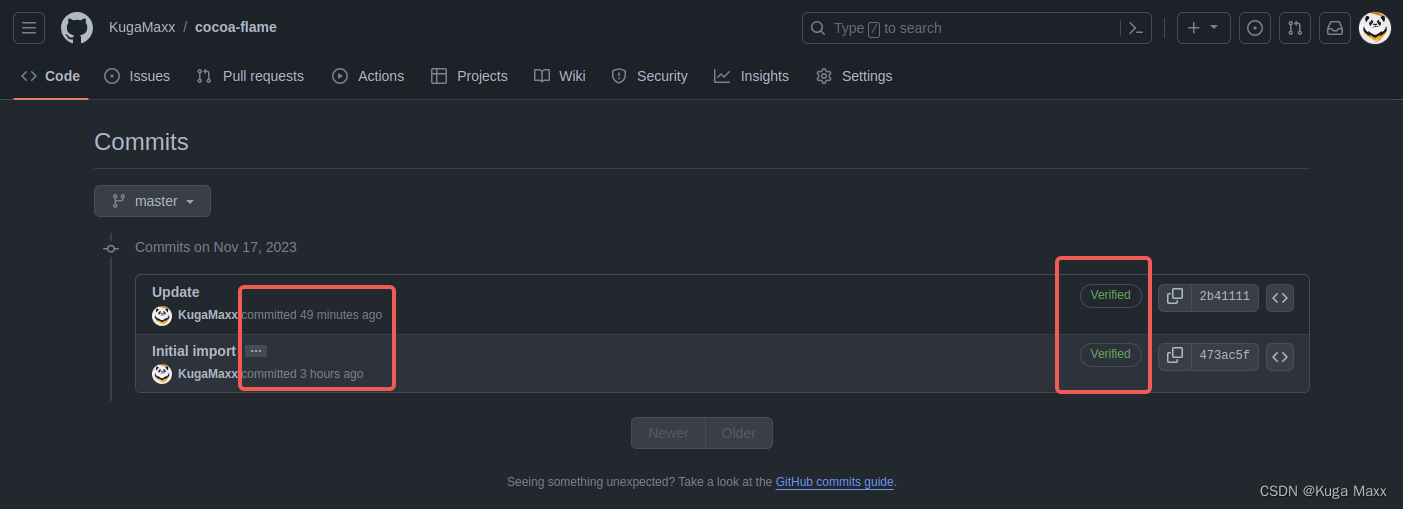Open the panda profile avatar menu
The image size is (1403, 509).
click(1375, 28)
